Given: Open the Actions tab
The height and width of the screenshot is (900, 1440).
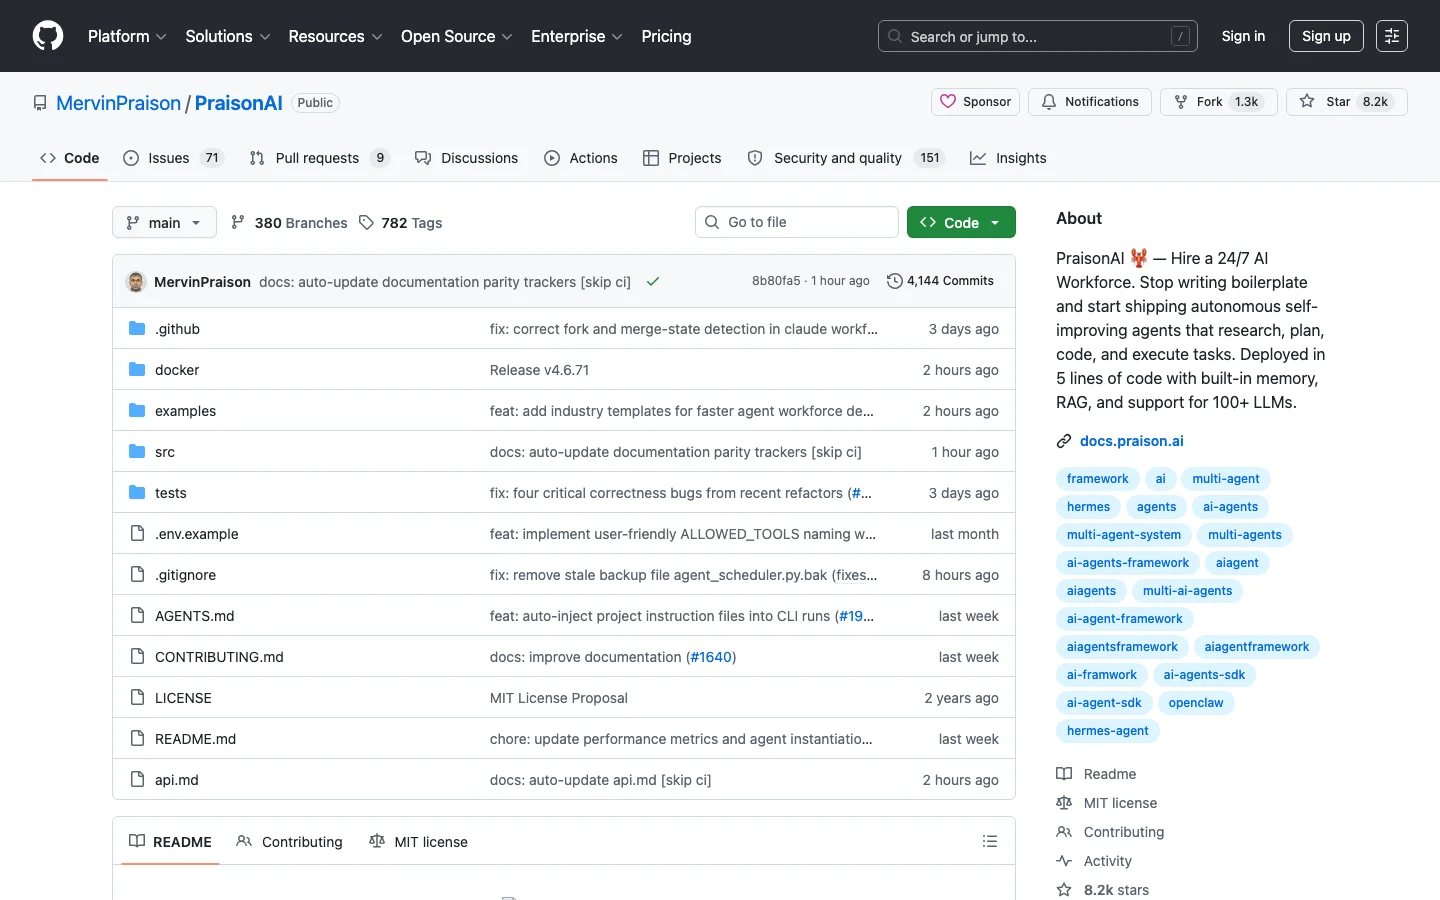Looking at the screenshot, I should tap(581, 158).
